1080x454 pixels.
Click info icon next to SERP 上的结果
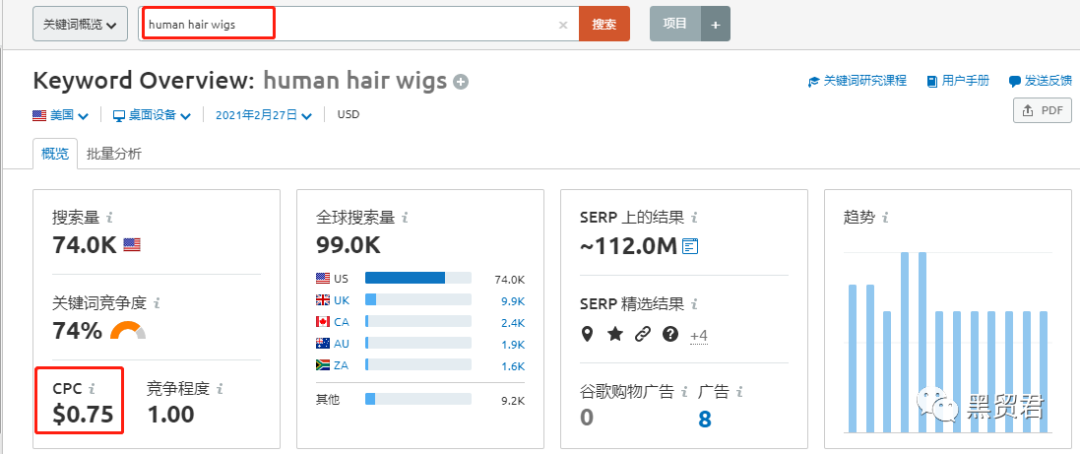694,218
